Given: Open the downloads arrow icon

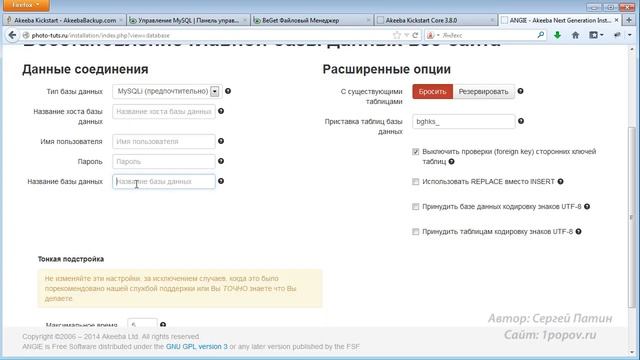Looking at the screenshot, I should point(557,36).
